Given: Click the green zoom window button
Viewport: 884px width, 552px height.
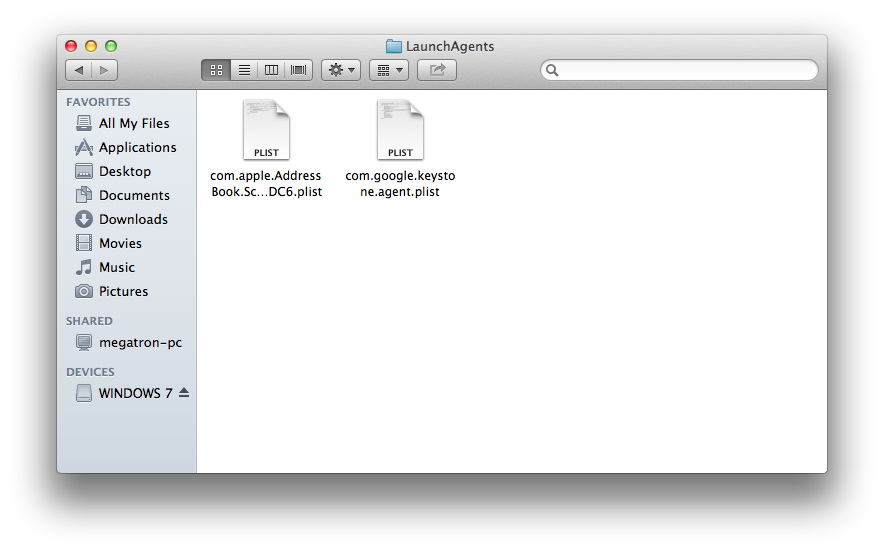Looking at the screenshot, I should point(111,46).
